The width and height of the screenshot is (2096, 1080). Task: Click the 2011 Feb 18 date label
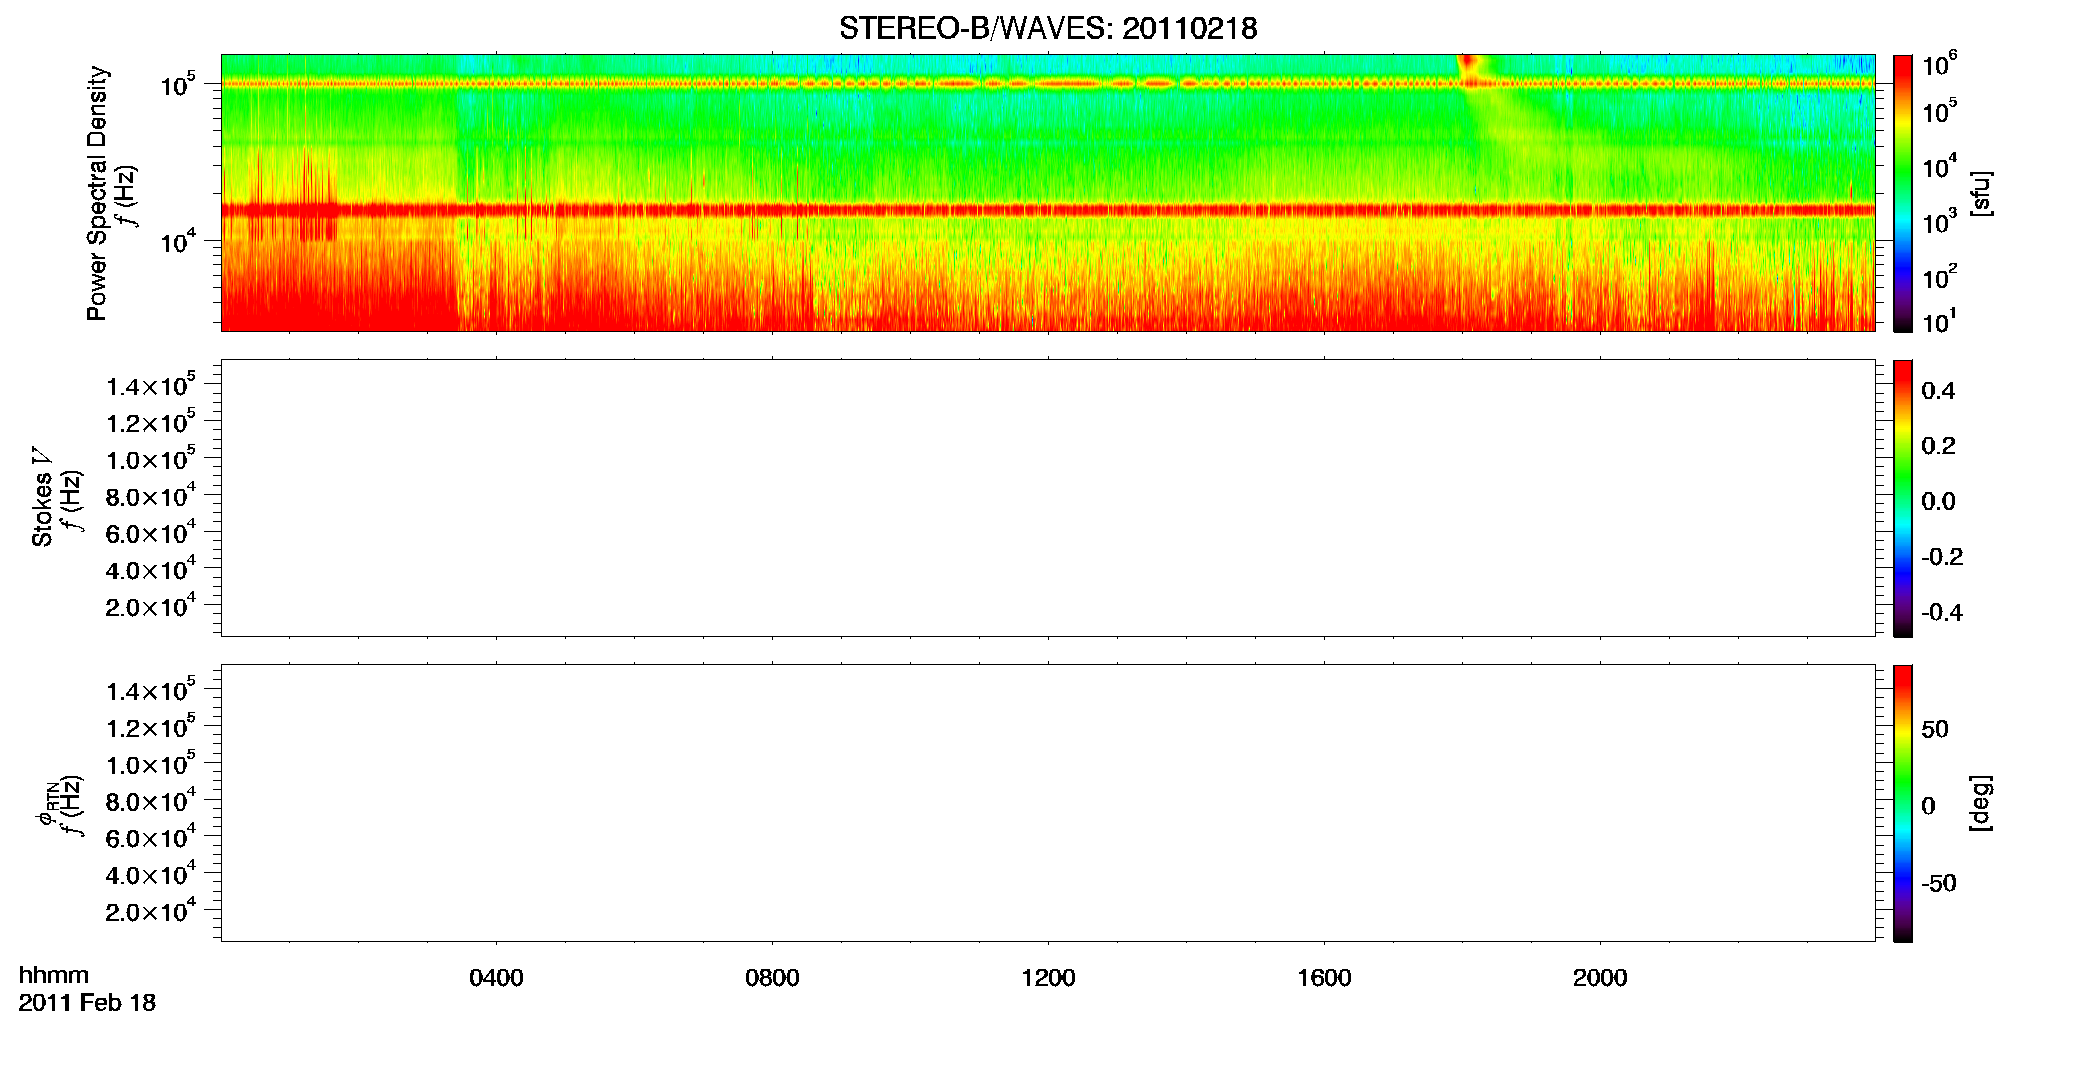click(87, 1003)
